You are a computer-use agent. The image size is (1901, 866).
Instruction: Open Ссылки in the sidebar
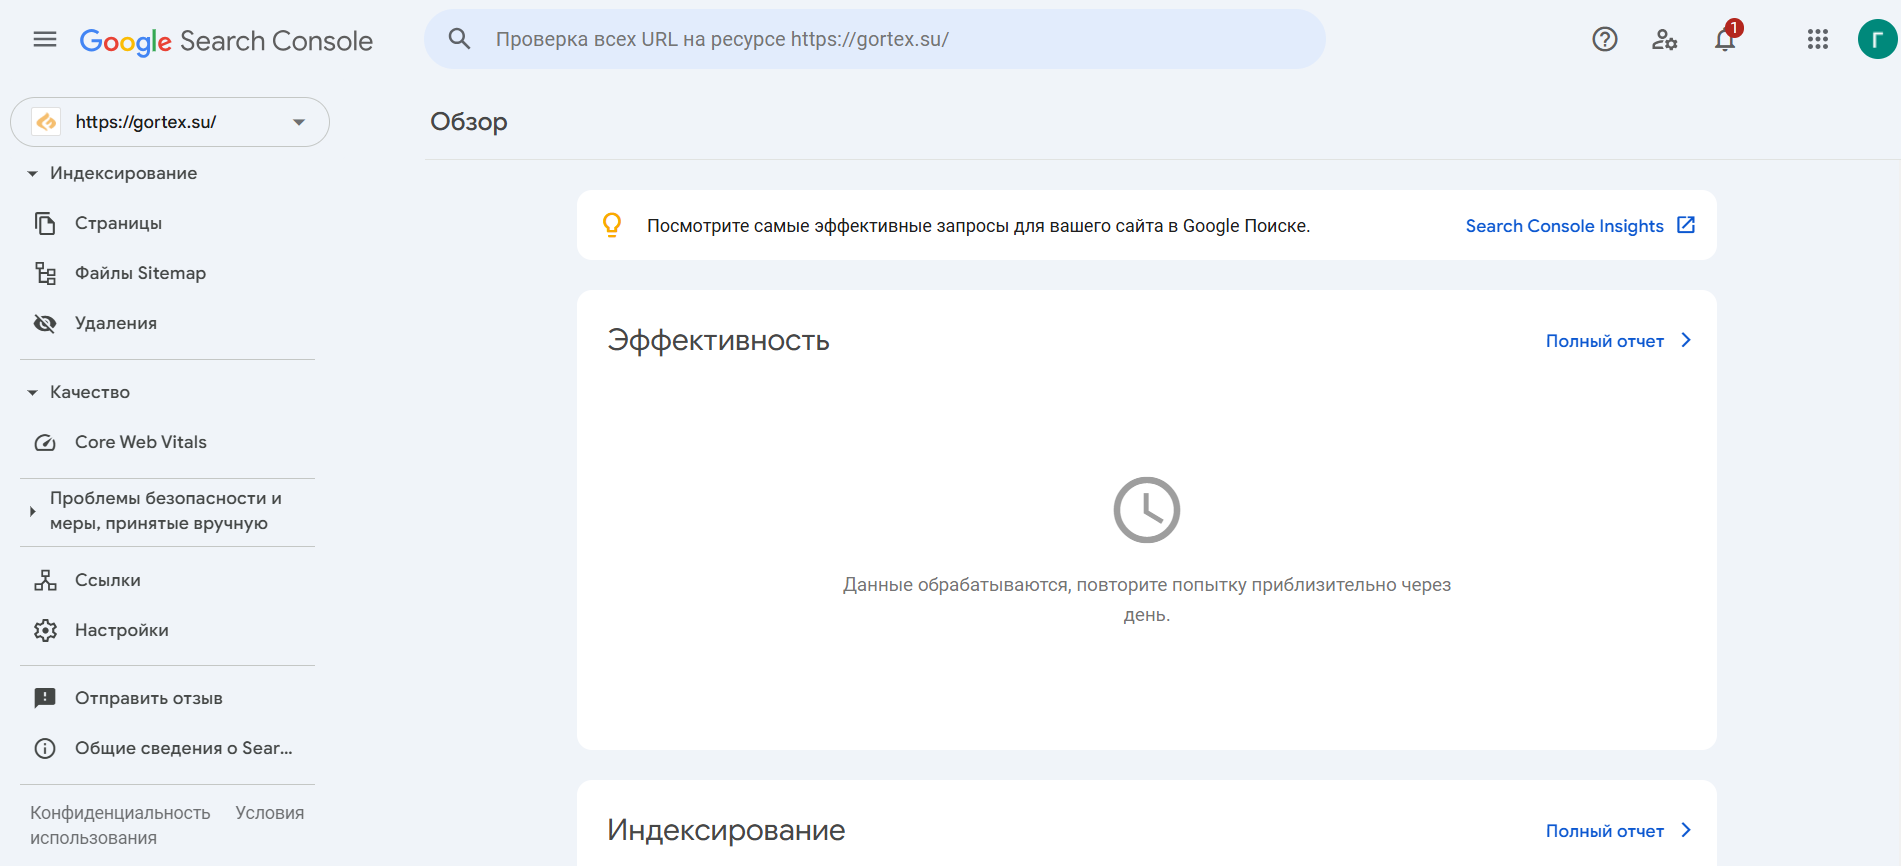(x=108, y=580)
